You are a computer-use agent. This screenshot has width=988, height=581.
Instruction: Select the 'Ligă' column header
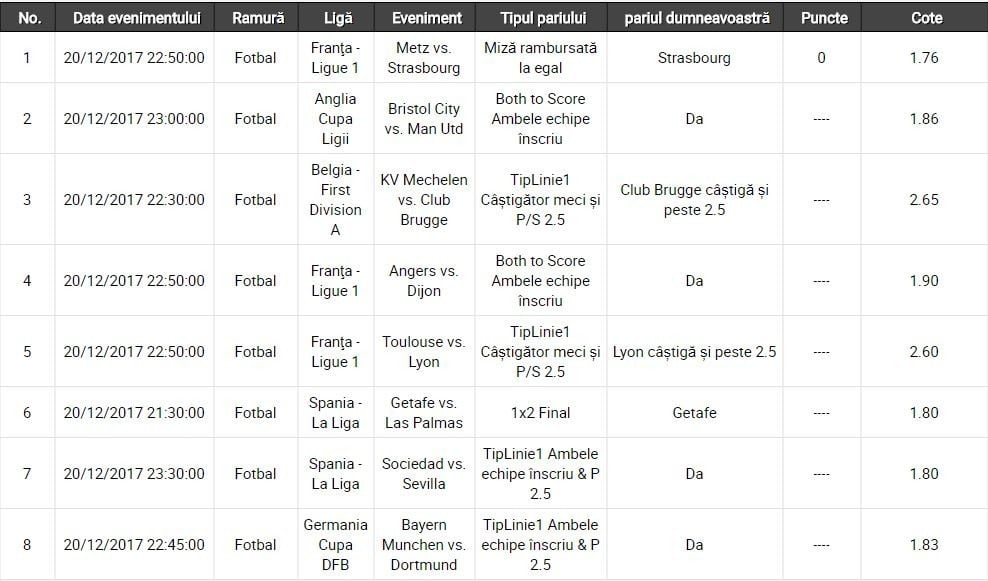pos(338,18)
